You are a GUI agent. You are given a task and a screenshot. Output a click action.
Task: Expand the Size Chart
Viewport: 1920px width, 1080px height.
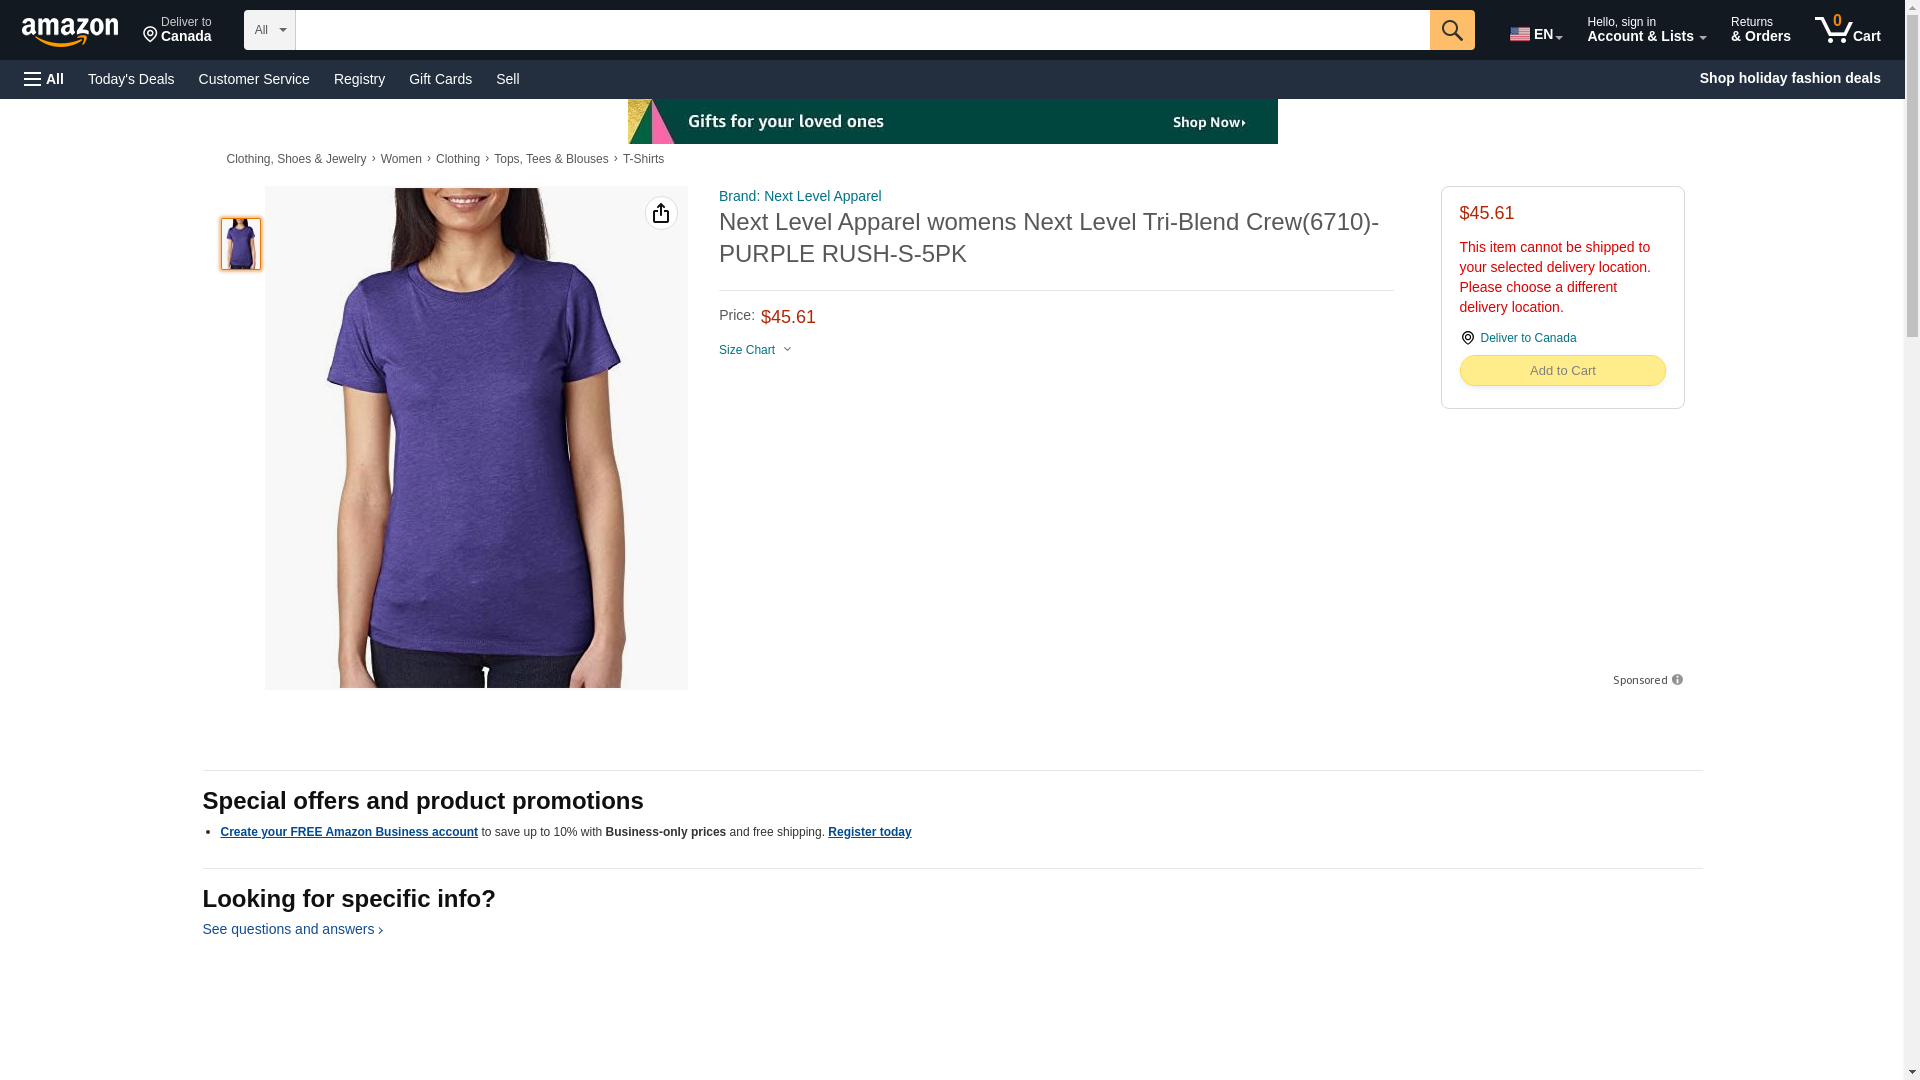[756, 350]
